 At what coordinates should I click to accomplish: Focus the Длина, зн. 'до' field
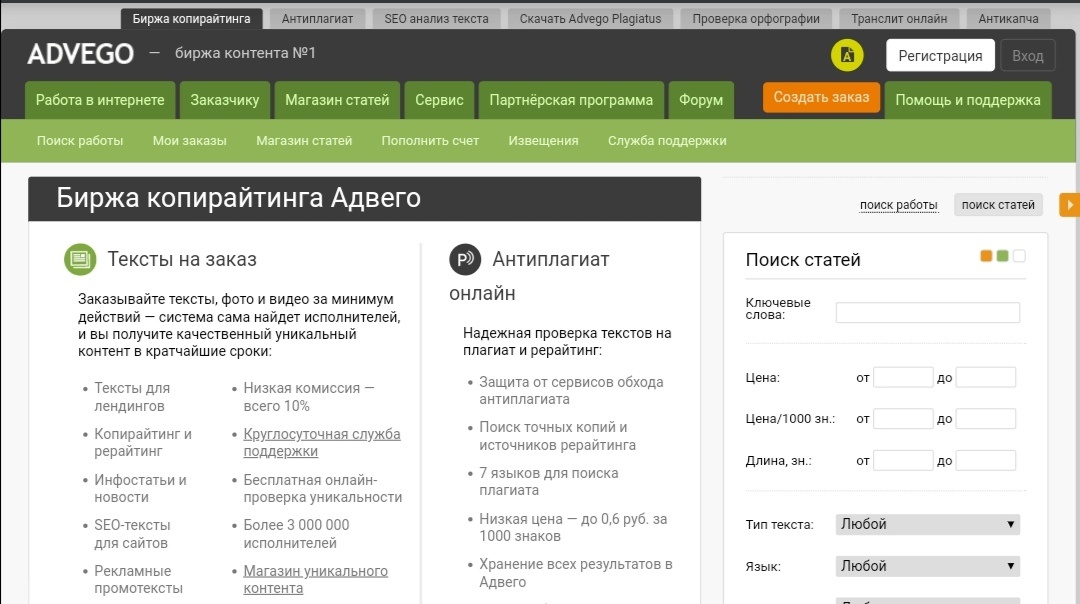[986, 460]
